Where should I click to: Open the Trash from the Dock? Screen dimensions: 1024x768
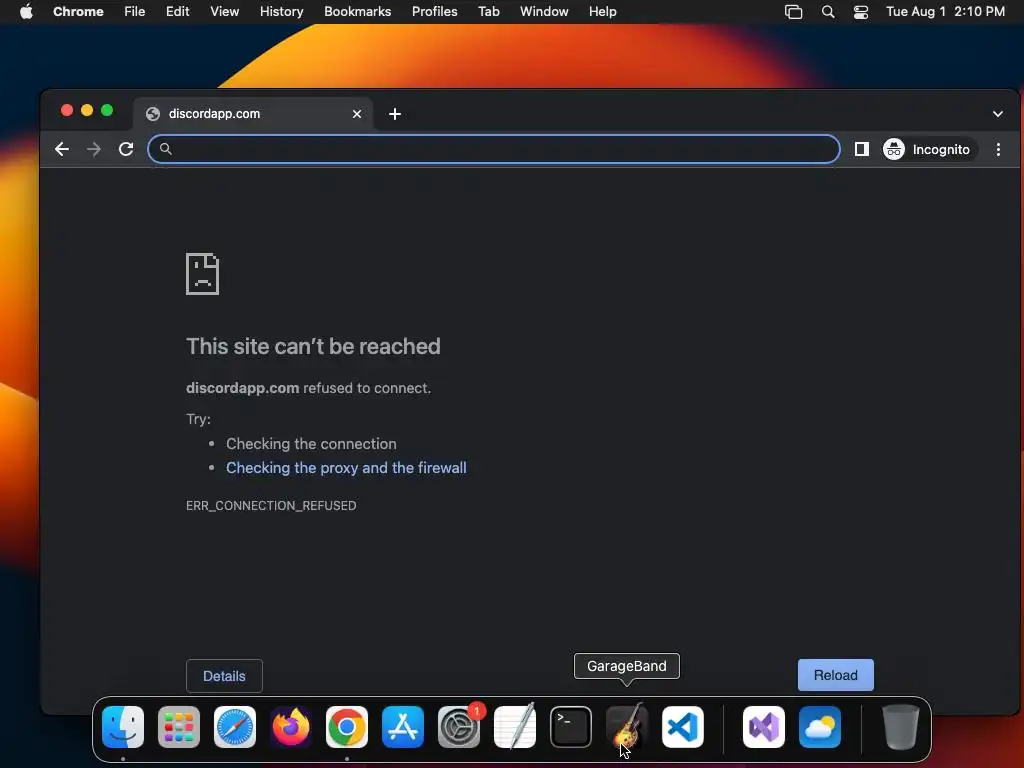tap(901, 727)
